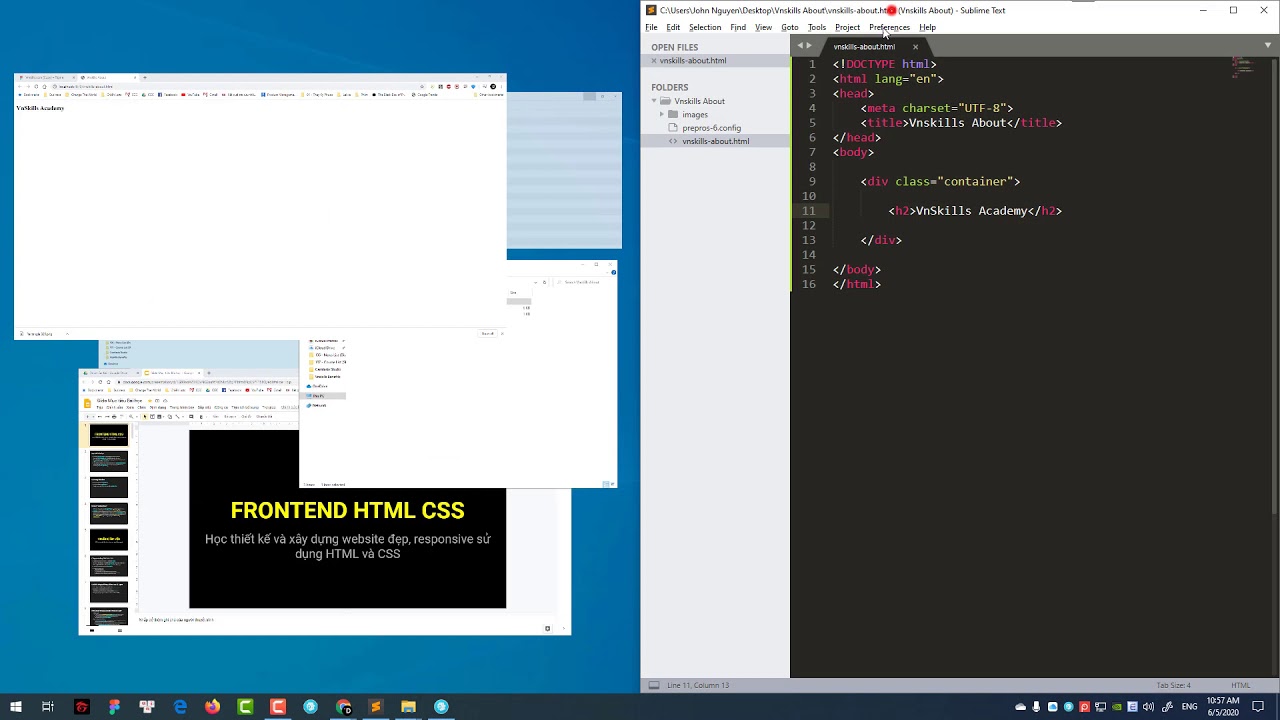Viewport: 1280px width, 720px height.
Task: Click the volume speaker tray icon
Action: [x=1149, y=707]
